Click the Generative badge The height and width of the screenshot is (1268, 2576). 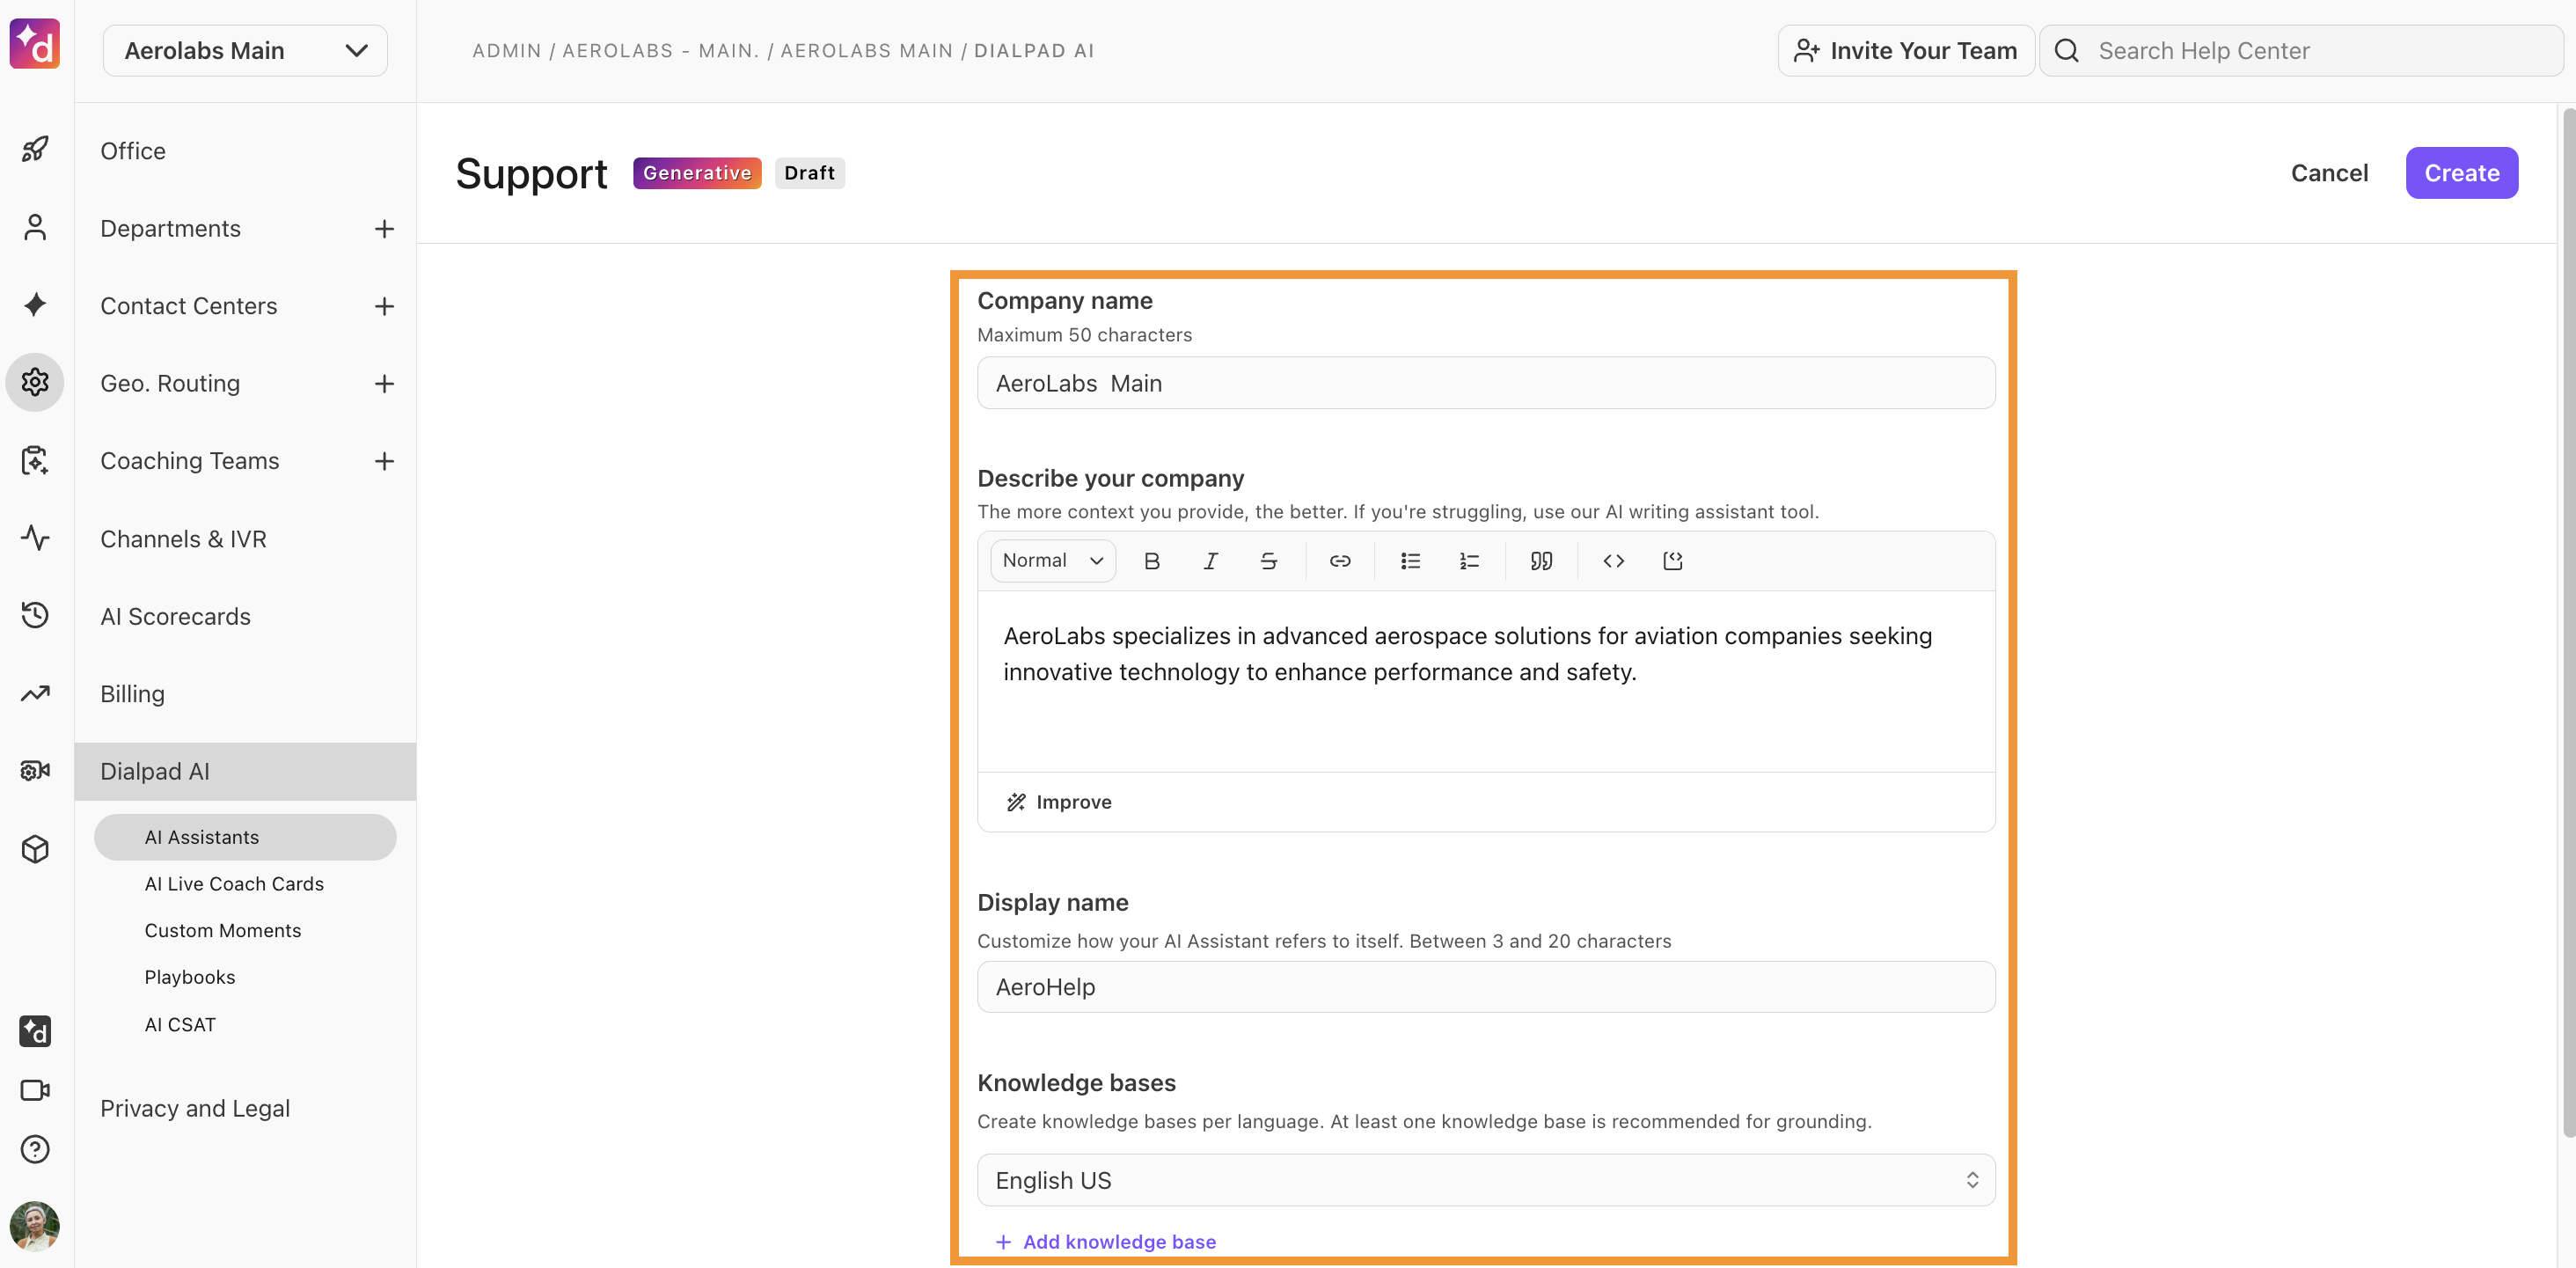tap(697, 173)
